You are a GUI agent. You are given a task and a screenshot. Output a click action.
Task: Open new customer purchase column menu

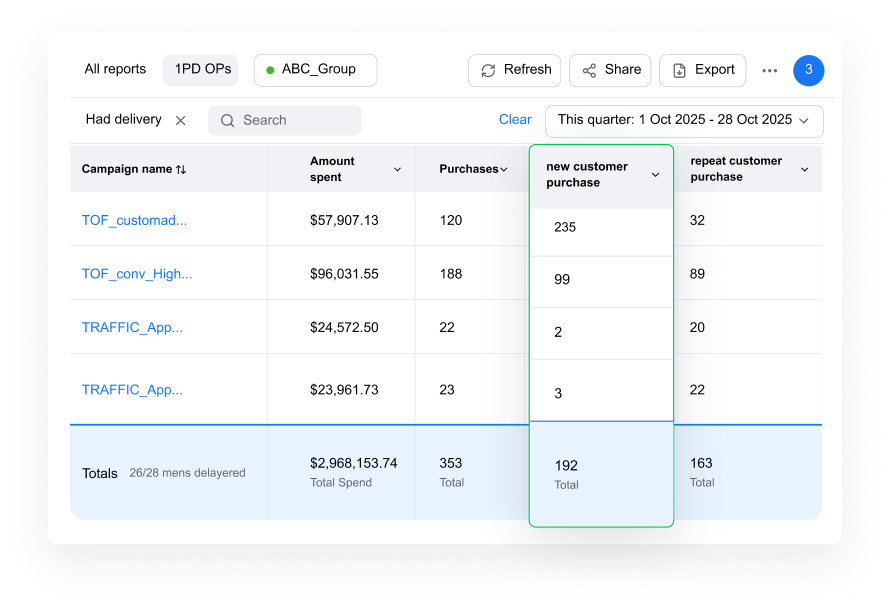655,175
